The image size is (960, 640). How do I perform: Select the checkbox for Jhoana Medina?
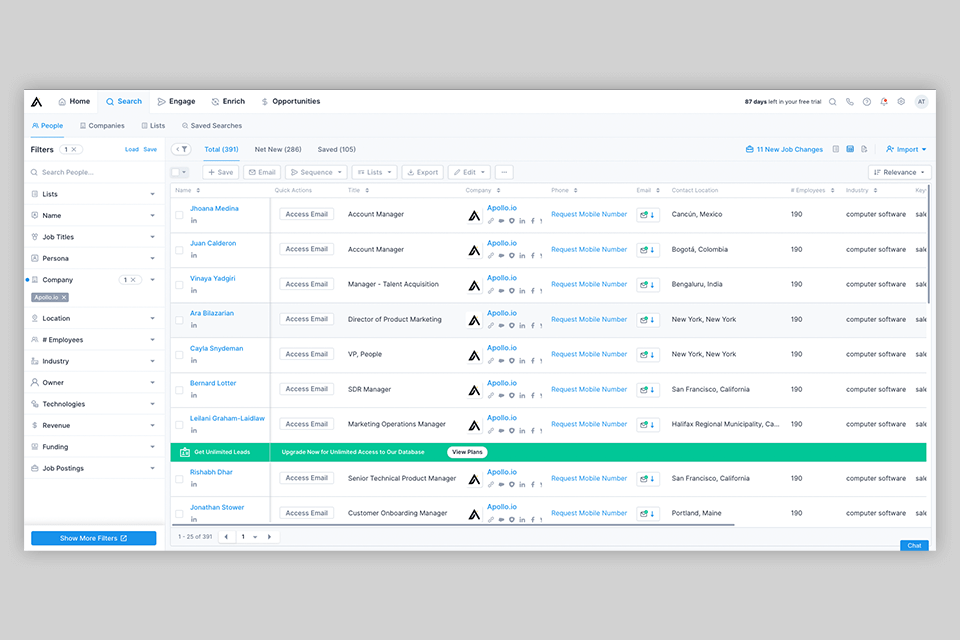point(179,215)
